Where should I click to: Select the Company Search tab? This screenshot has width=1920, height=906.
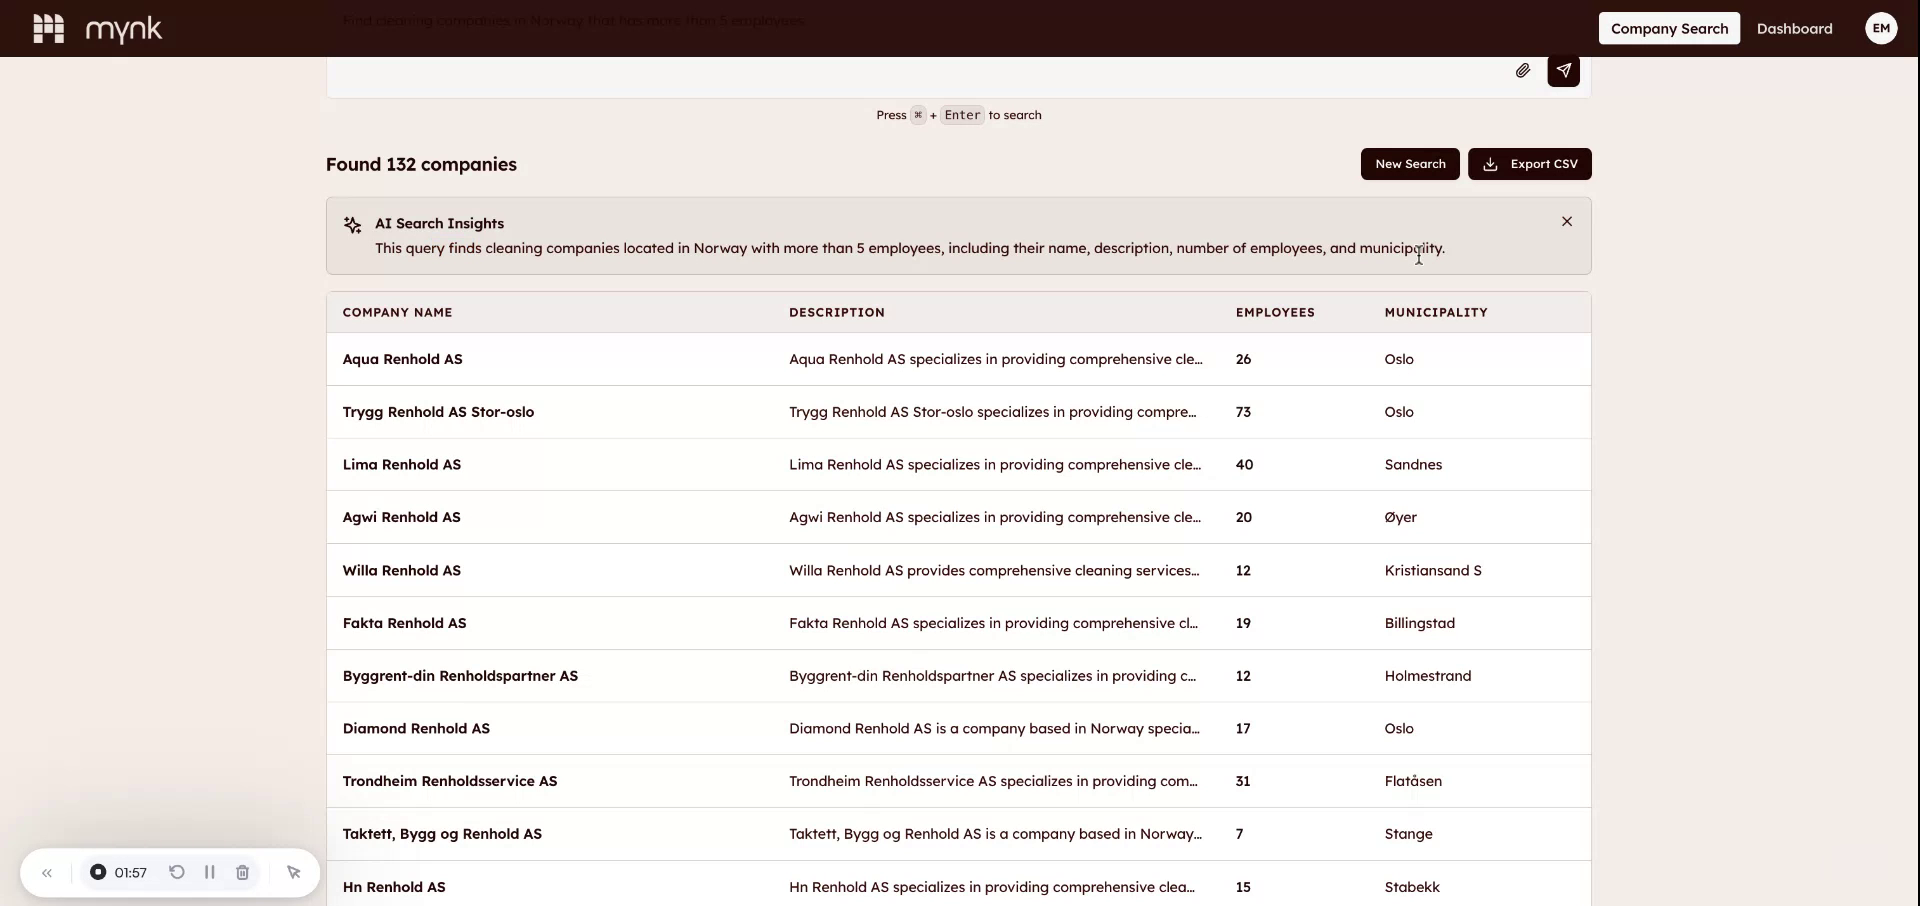(x=1669, y=28)
